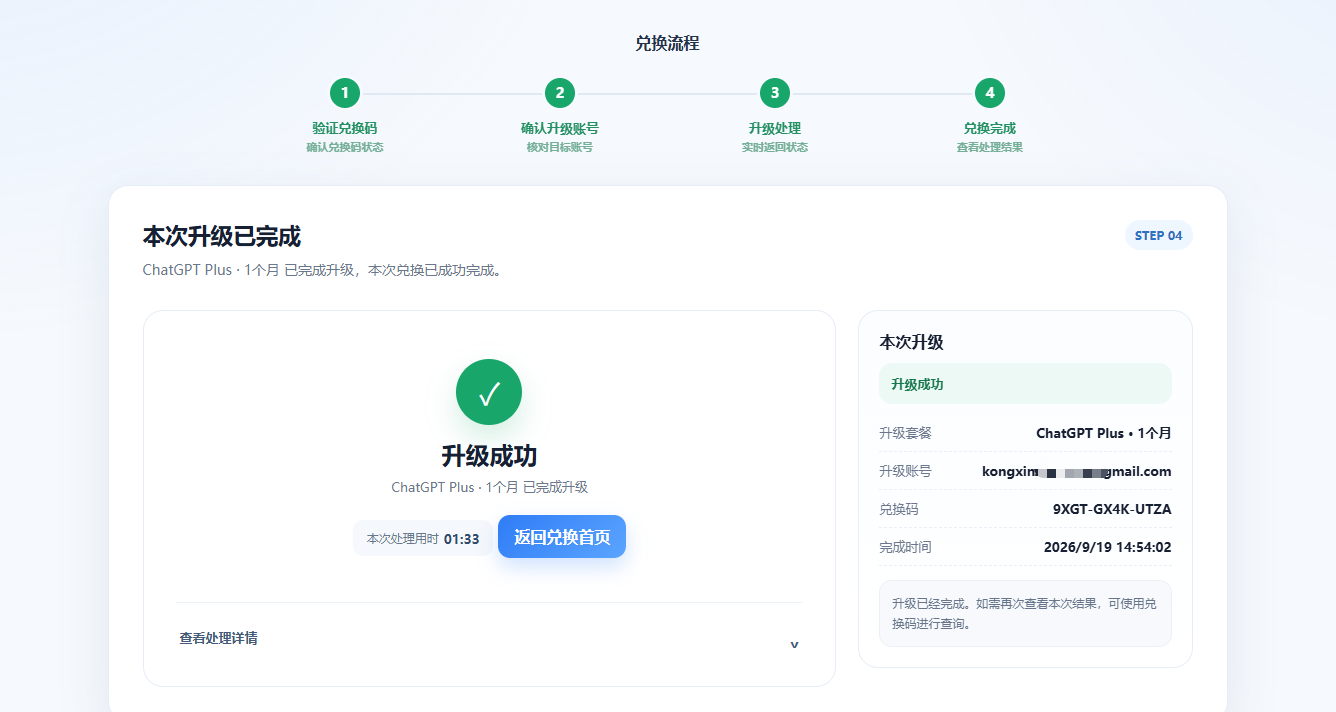
Task: Click the plan value ChatGPT Plus • 1个月
Action: tap(1104, 433)
